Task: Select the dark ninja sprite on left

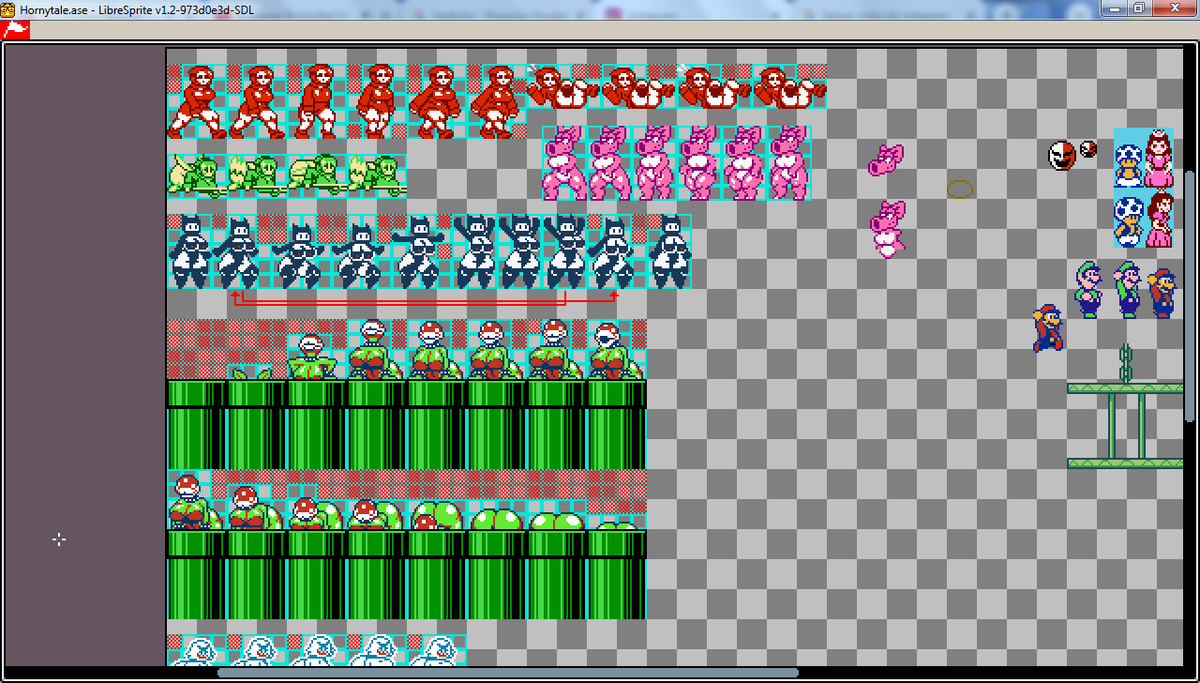Action: (x=187, y=250)
